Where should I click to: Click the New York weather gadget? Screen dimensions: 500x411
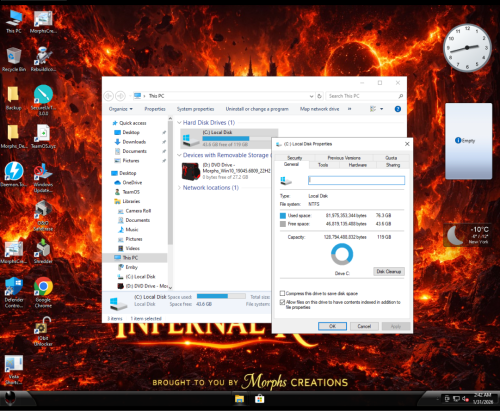(467, 235)
